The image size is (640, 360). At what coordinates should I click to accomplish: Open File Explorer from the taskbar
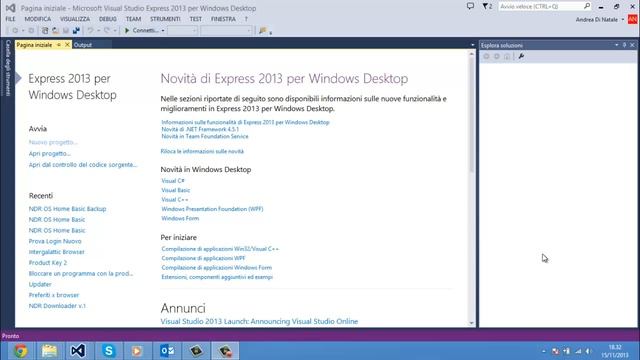click(49, 351)
